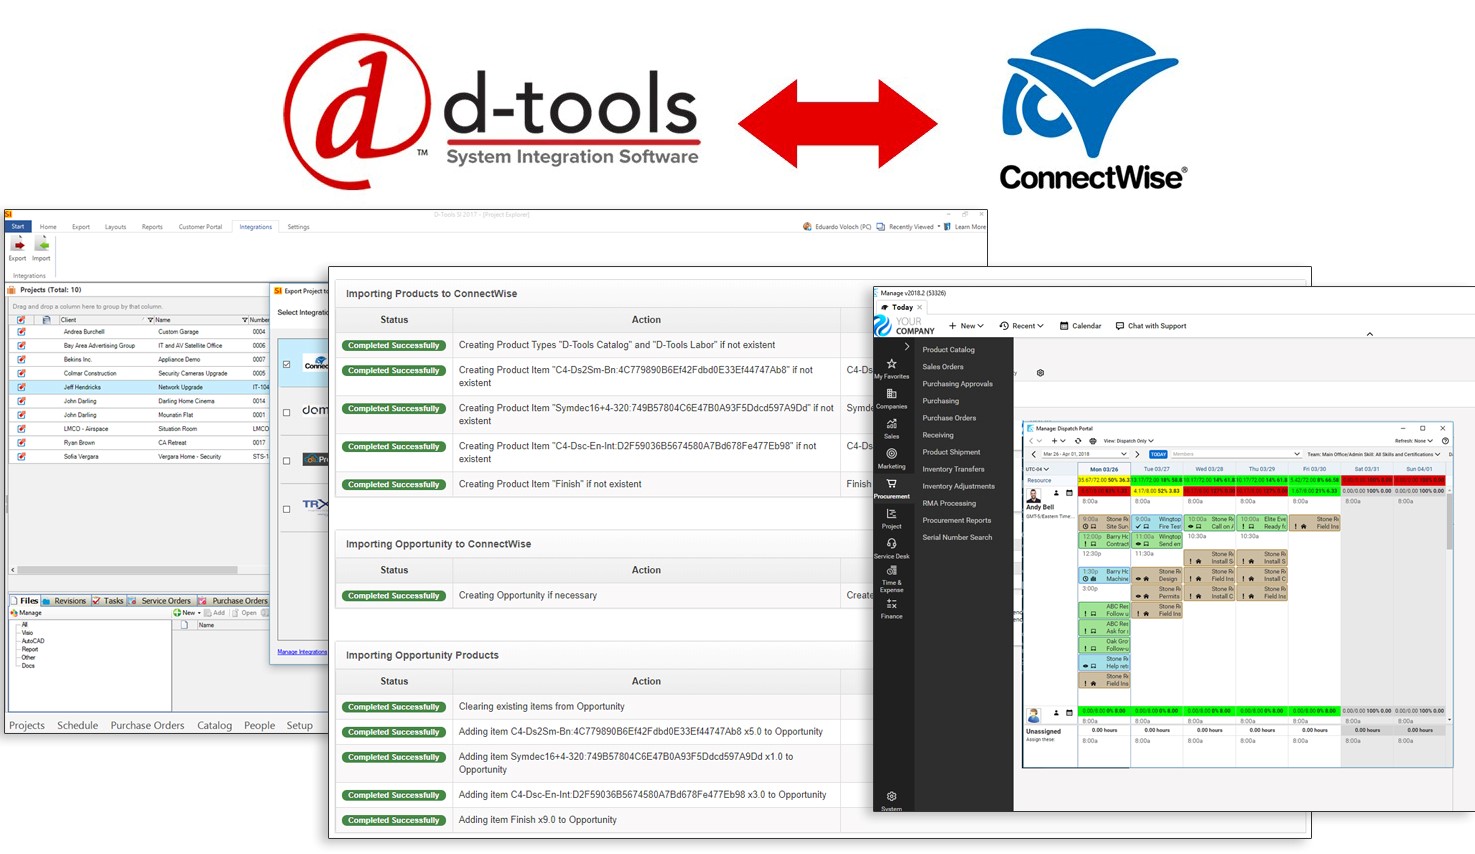This screenshot has width=1475, height=854.
Task: Expand the ConnectWise sidebar with the chevron
Action: coord(906,346)
